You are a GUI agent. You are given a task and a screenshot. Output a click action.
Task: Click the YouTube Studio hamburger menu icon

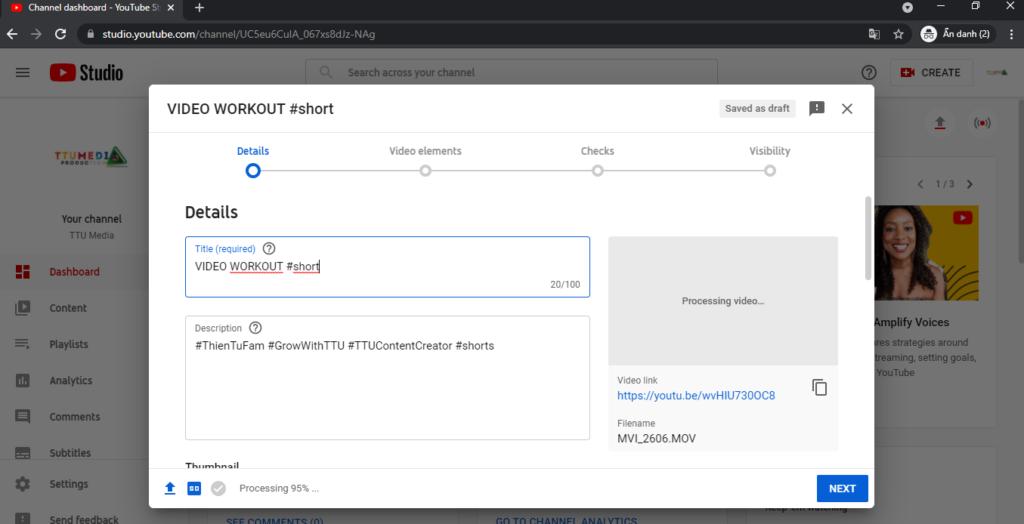point(23,72)
